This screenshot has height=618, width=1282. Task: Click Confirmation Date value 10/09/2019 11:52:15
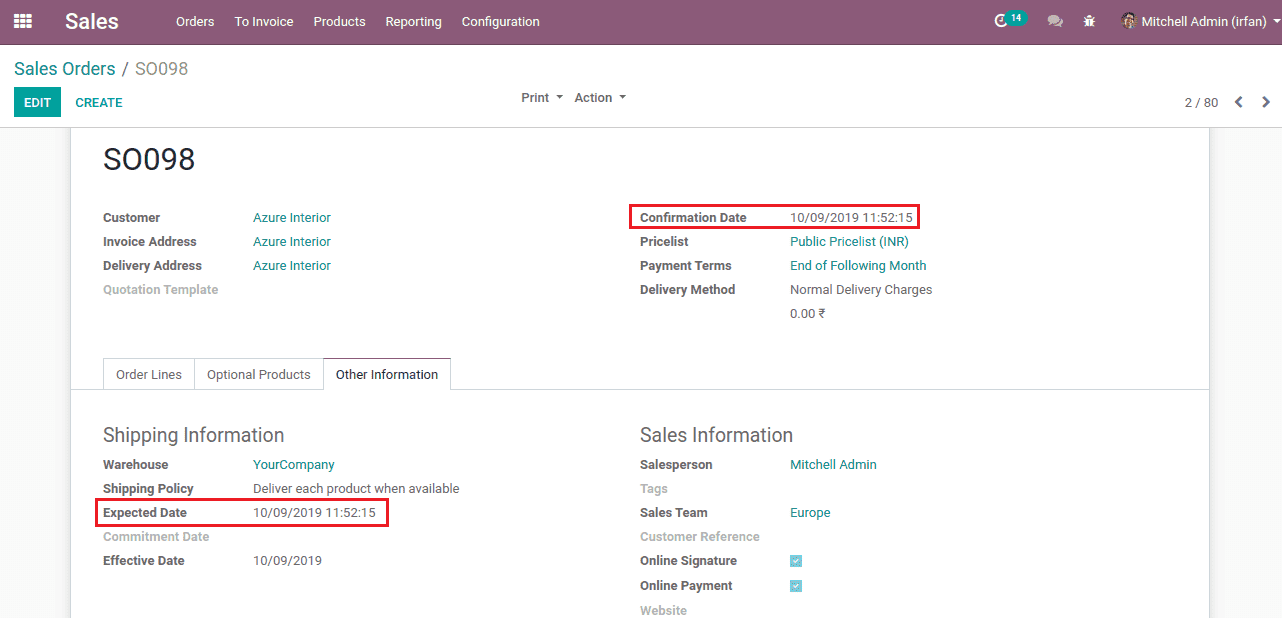click(851, 218)
